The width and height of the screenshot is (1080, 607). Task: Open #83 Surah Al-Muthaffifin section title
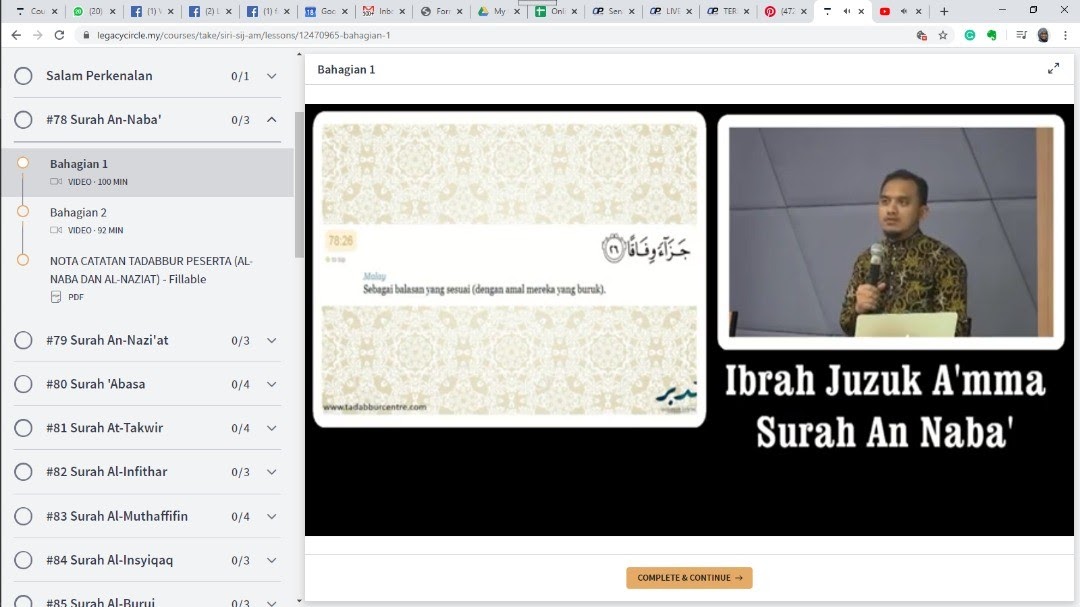[117, 516]
